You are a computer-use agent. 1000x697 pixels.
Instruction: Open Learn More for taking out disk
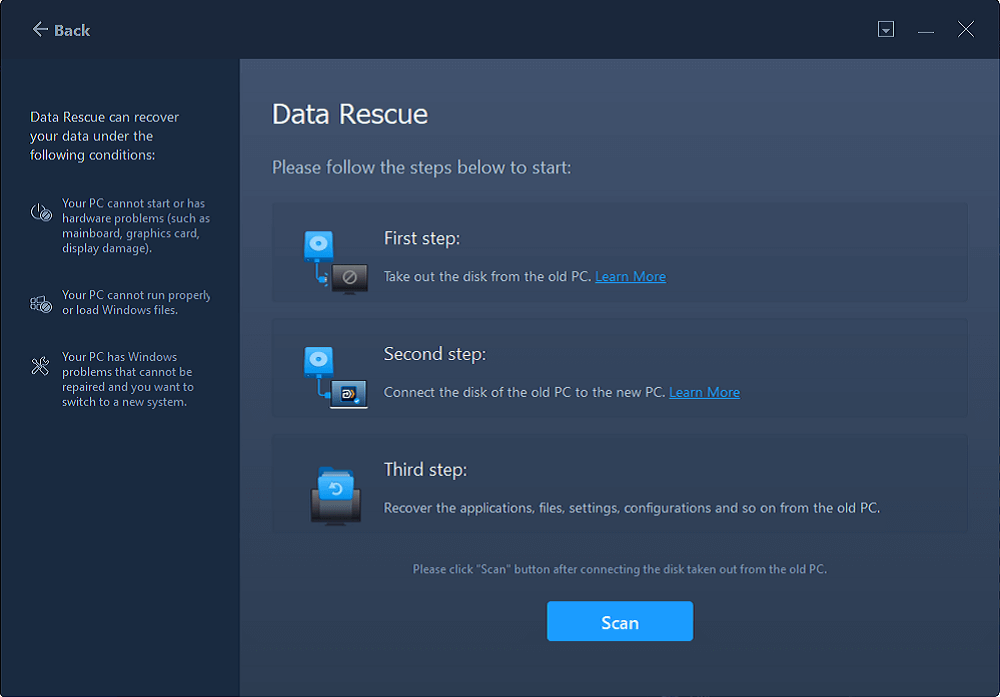(x=630, y=277)
